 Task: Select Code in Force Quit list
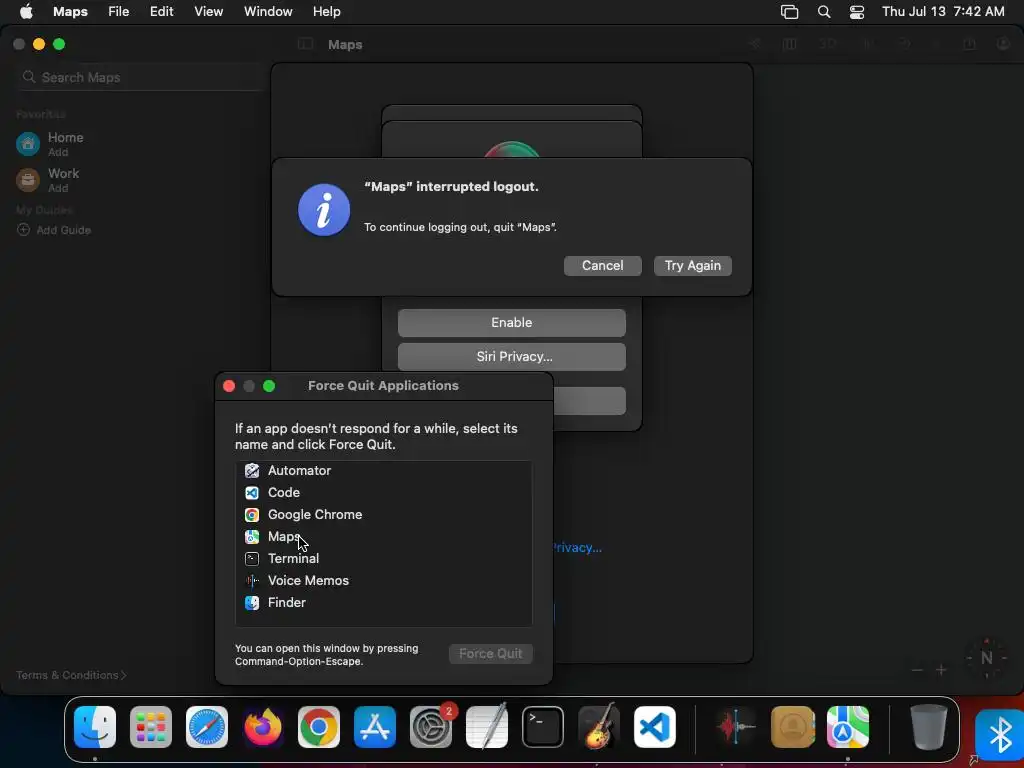point(383,492)
